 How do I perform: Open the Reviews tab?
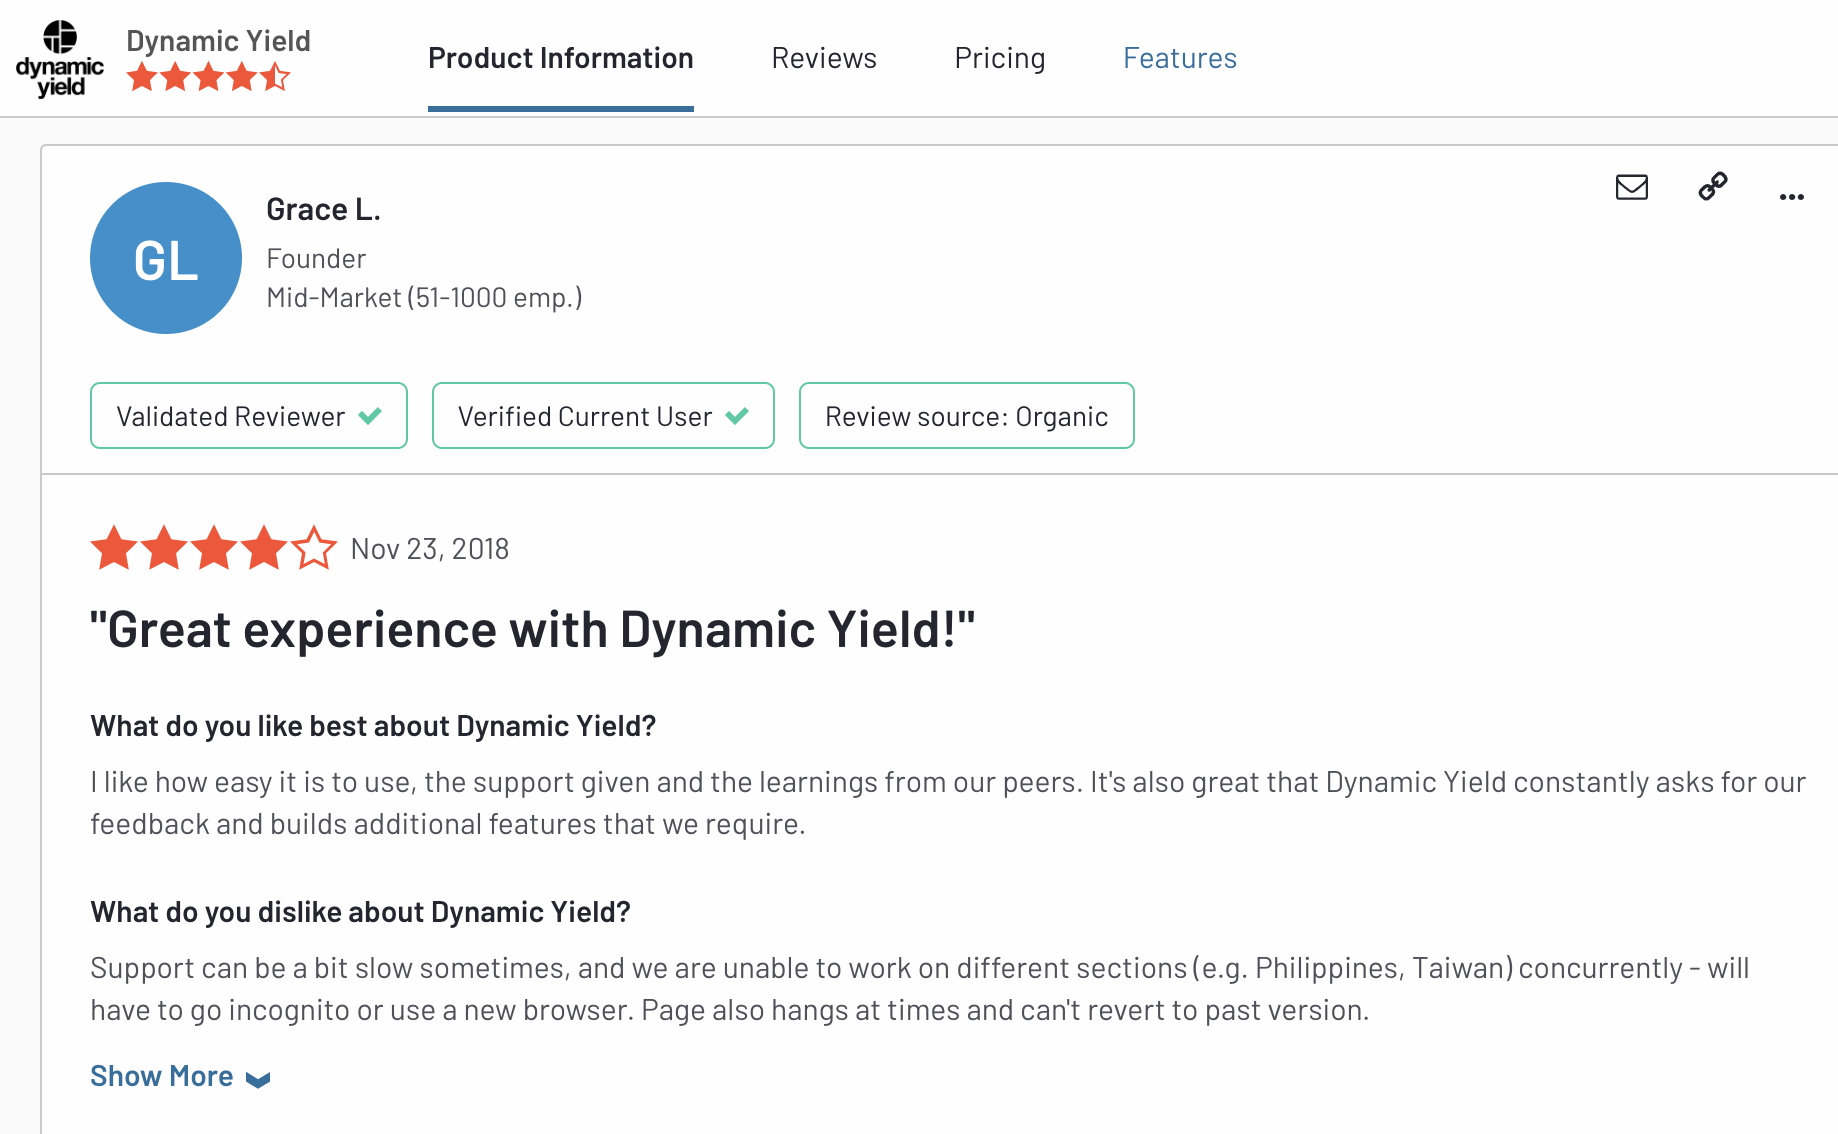pyautogui.click(x=824, y=58)
